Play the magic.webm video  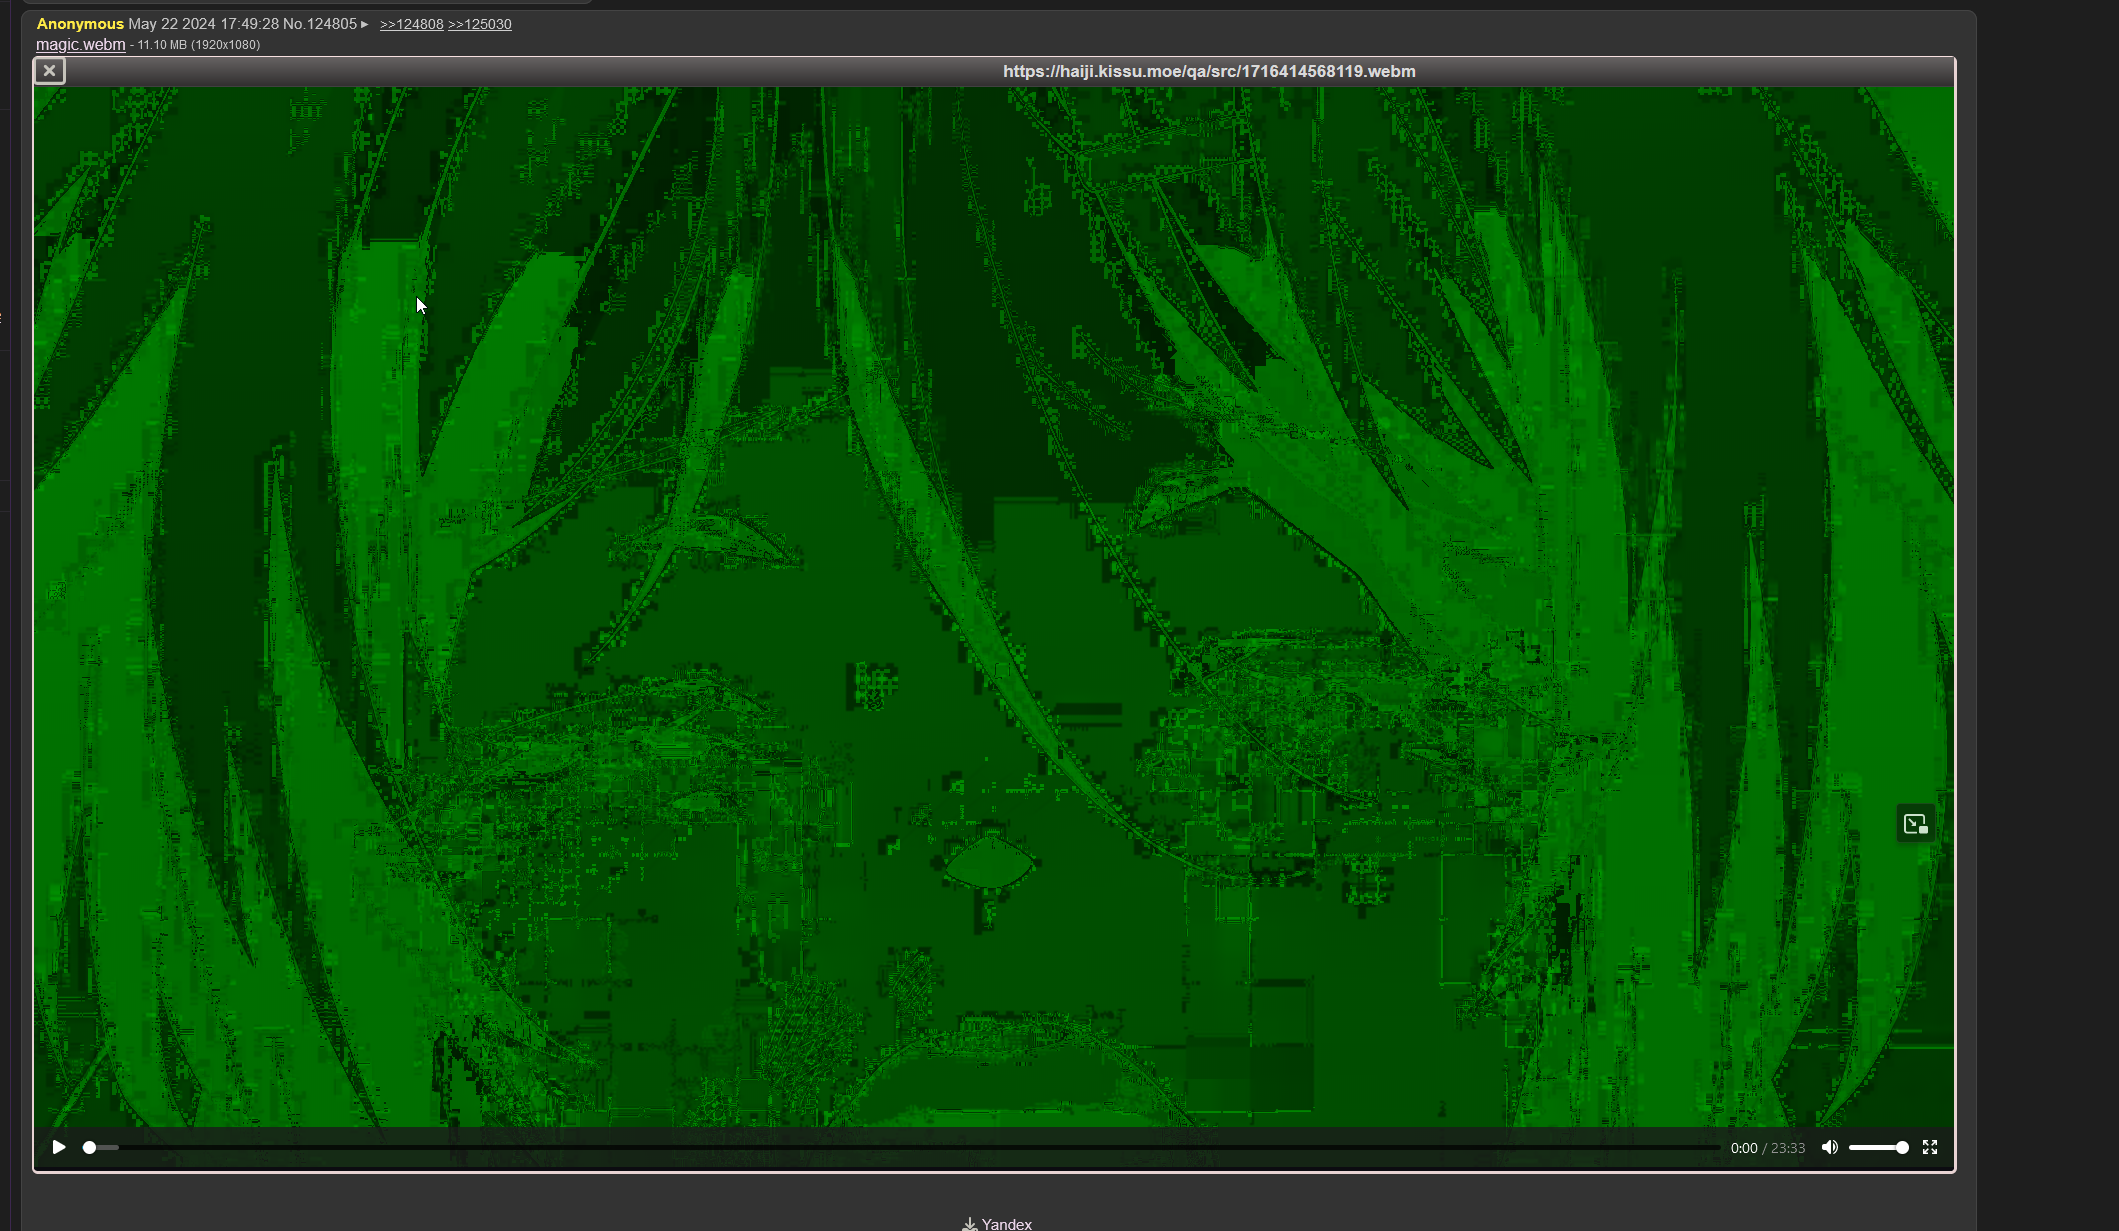click(x=59, y=1147)
